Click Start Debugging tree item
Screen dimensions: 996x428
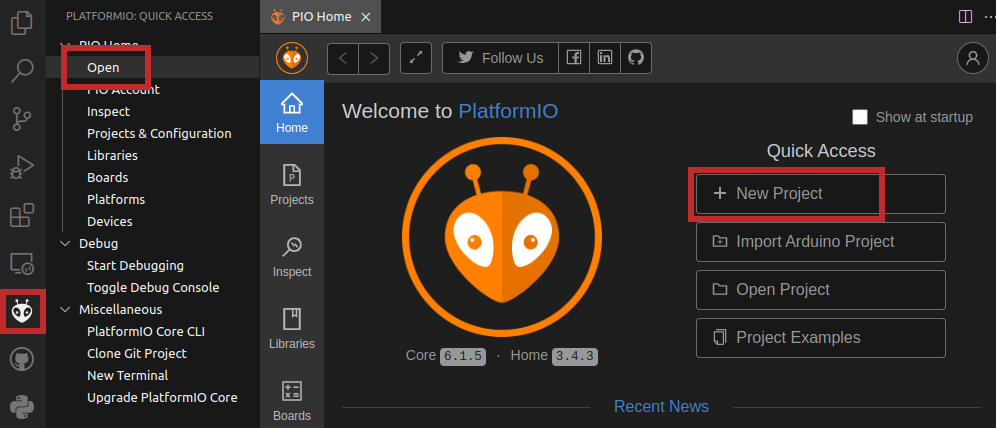[135, 265]
